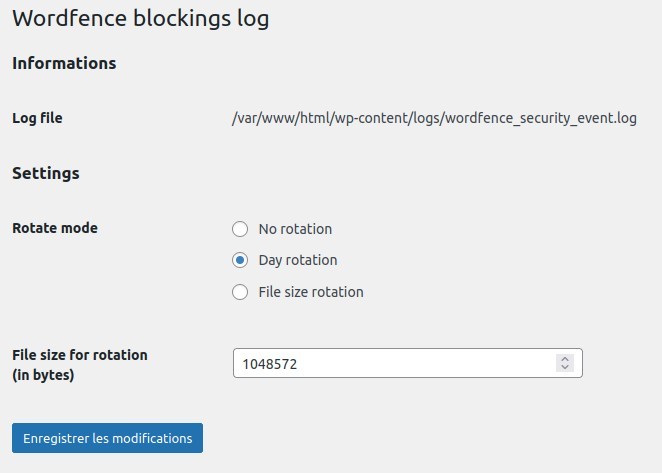
Task: Click the File size for rotation label
Action: 80,364
